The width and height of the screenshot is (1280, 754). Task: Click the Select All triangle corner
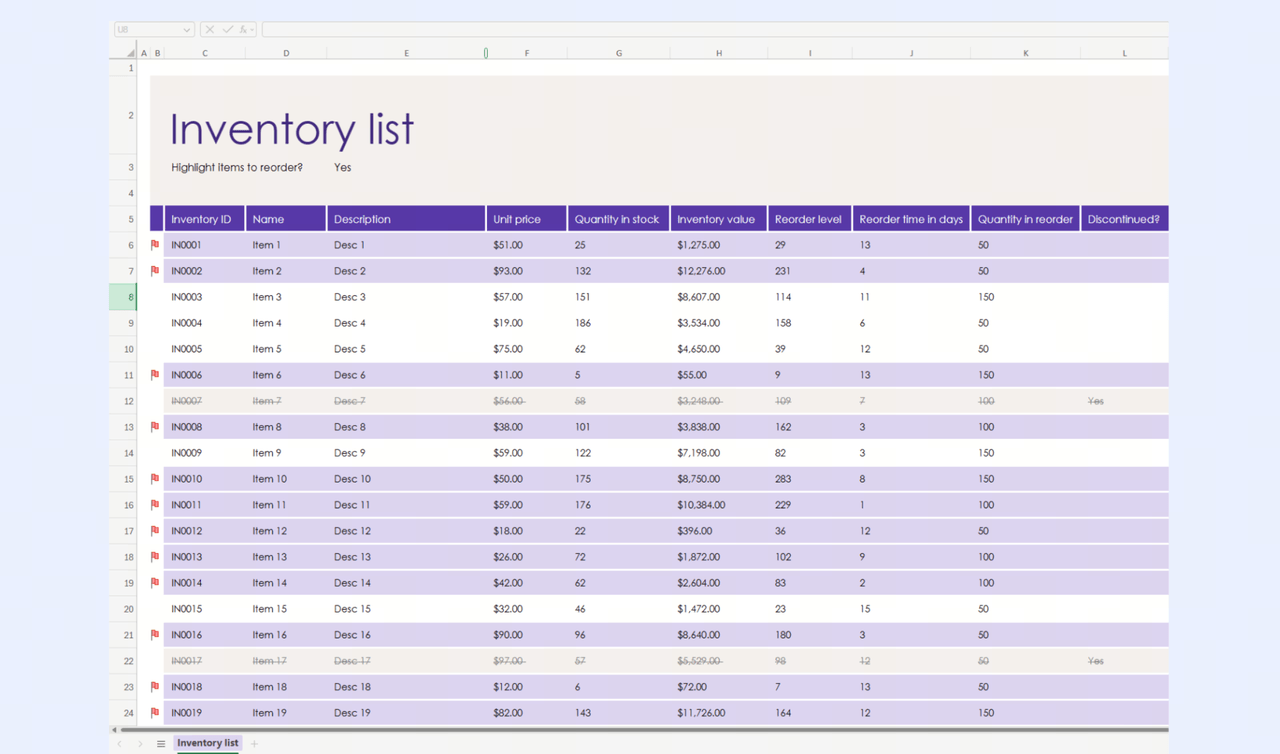coord(130,53)
